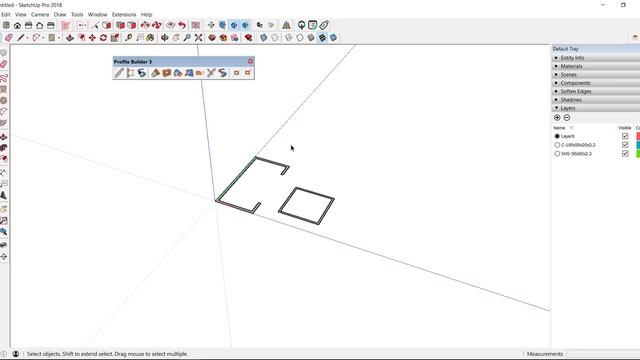Open the Help menu
This screenshot has height=360, width=640.
pyautogui.click(x=146, y=14)
